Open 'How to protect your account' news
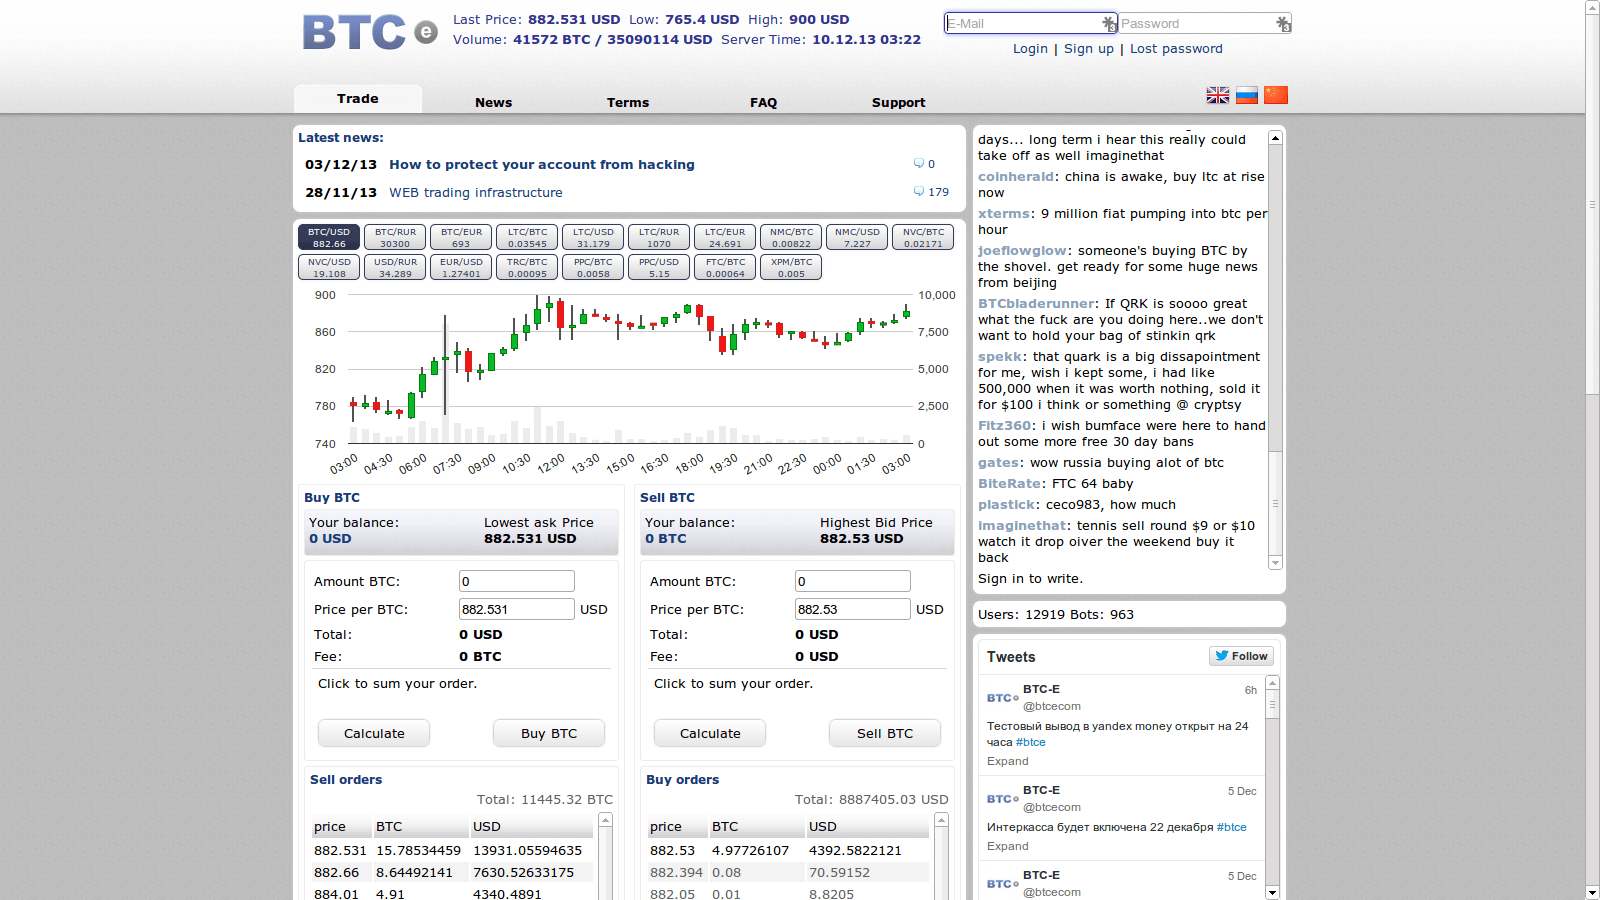The width and height of the screenshot is (1600, 900). [542, 165]
